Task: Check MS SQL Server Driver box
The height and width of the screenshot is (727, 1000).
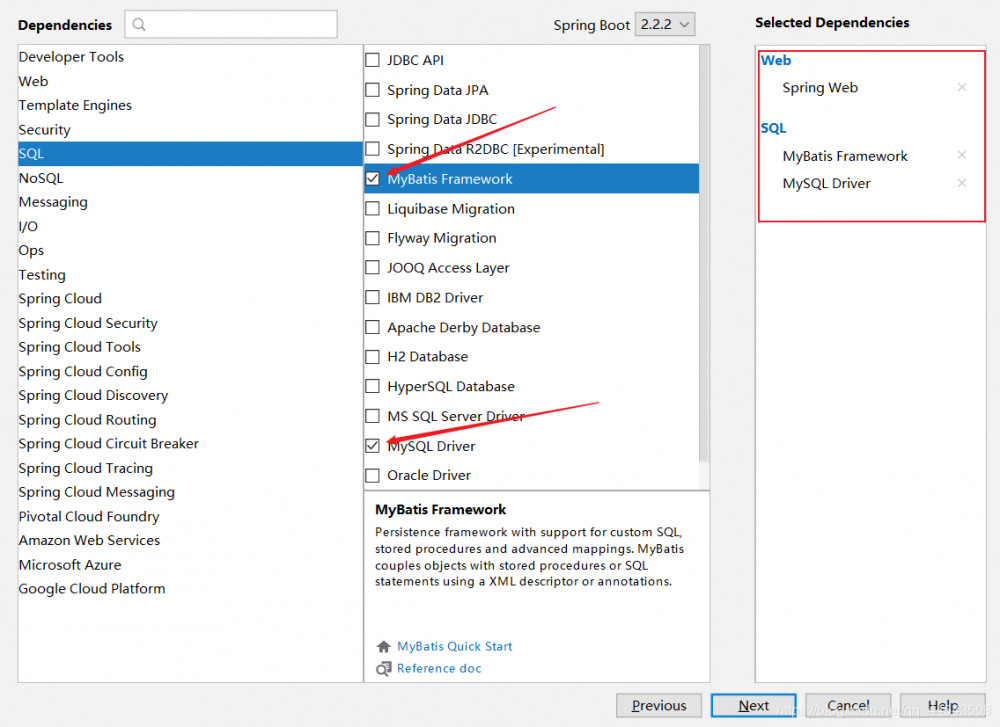Action: tap(372, 416)
